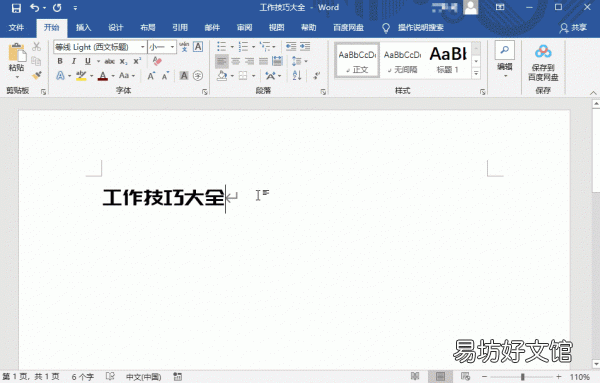Align text left

point(222,61)
